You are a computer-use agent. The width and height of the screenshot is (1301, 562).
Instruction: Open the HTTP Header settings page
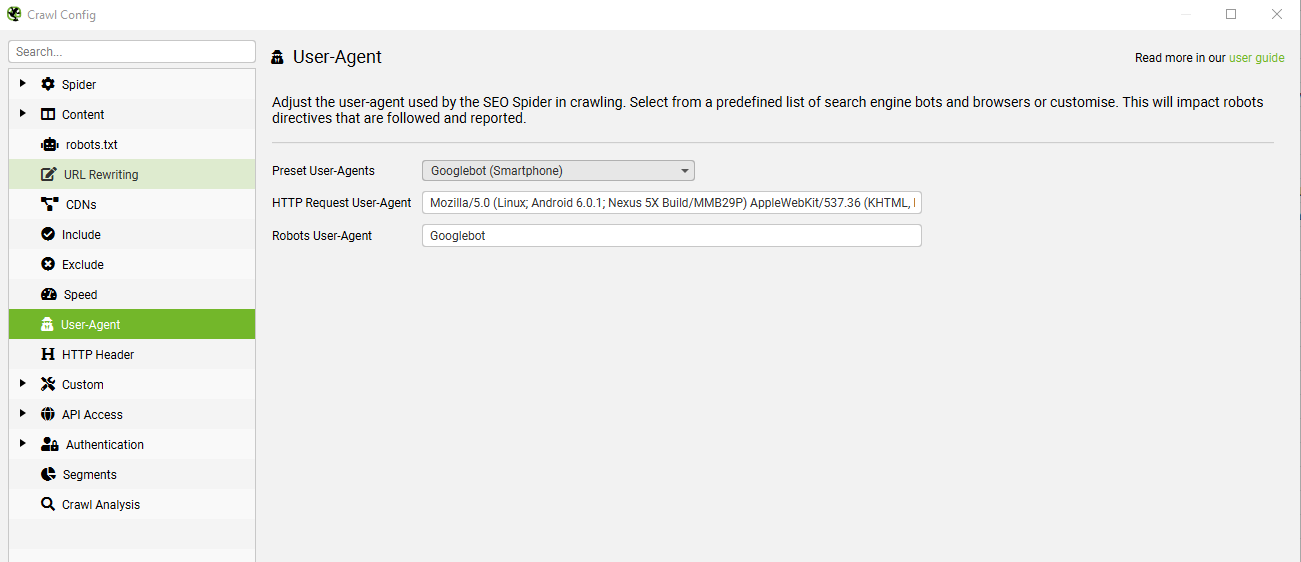pyautogui.click(x=97, y=355)
